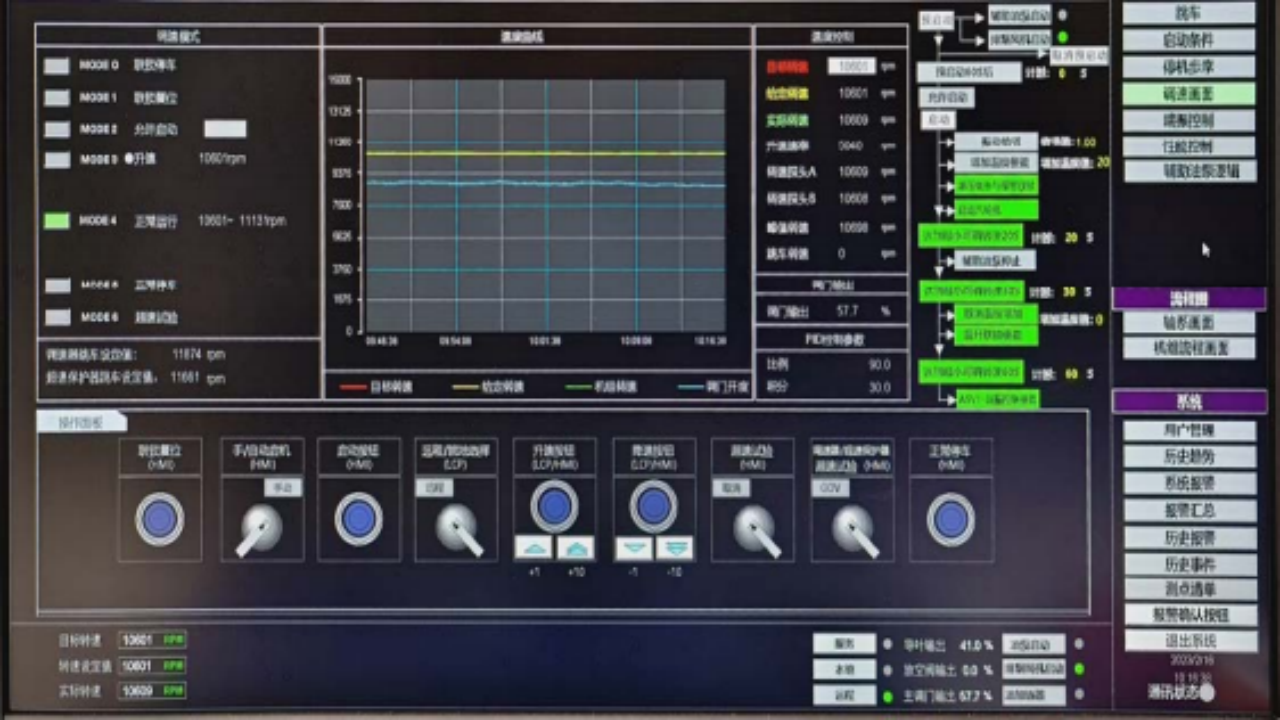Click the 报警确认按钮 alarm acknowledge button

coord(1189,615)
